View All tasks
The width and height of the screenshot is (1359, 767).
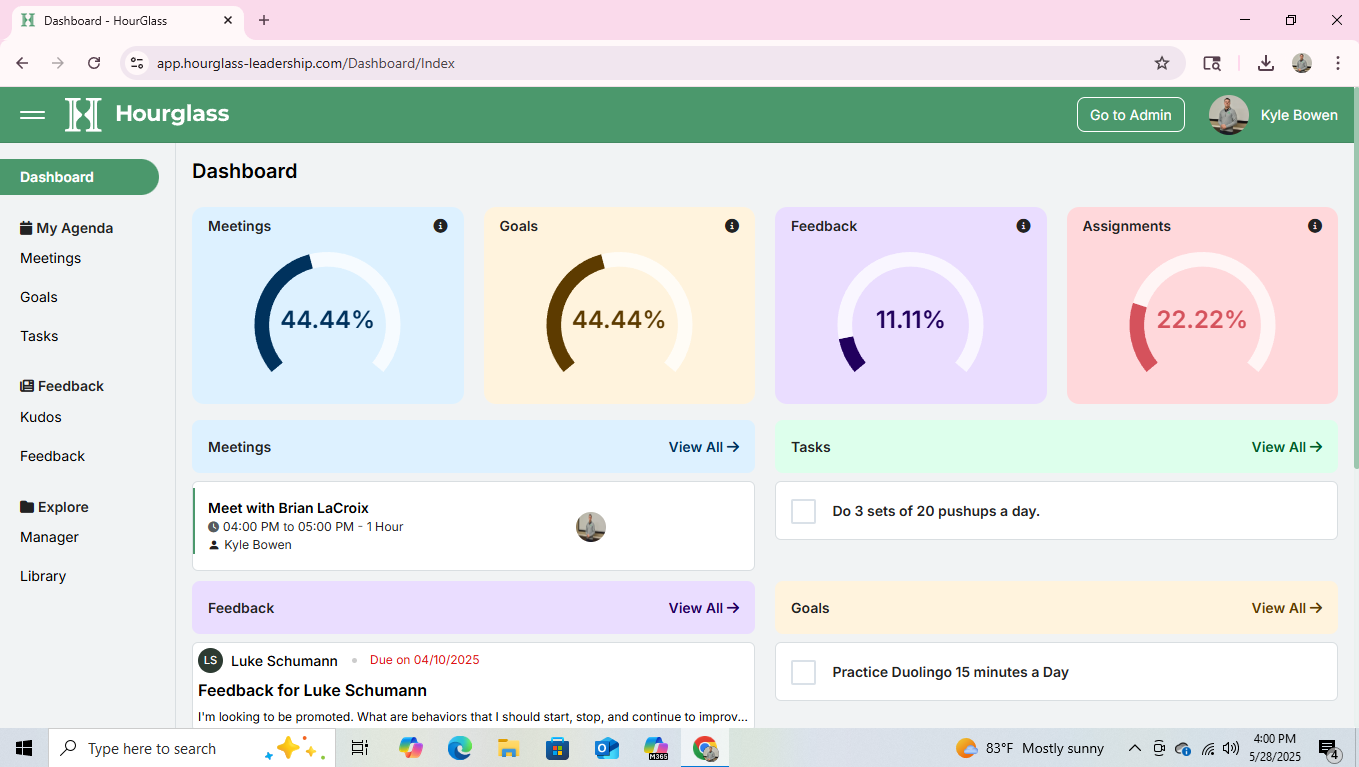click(x=1287, y=447)
